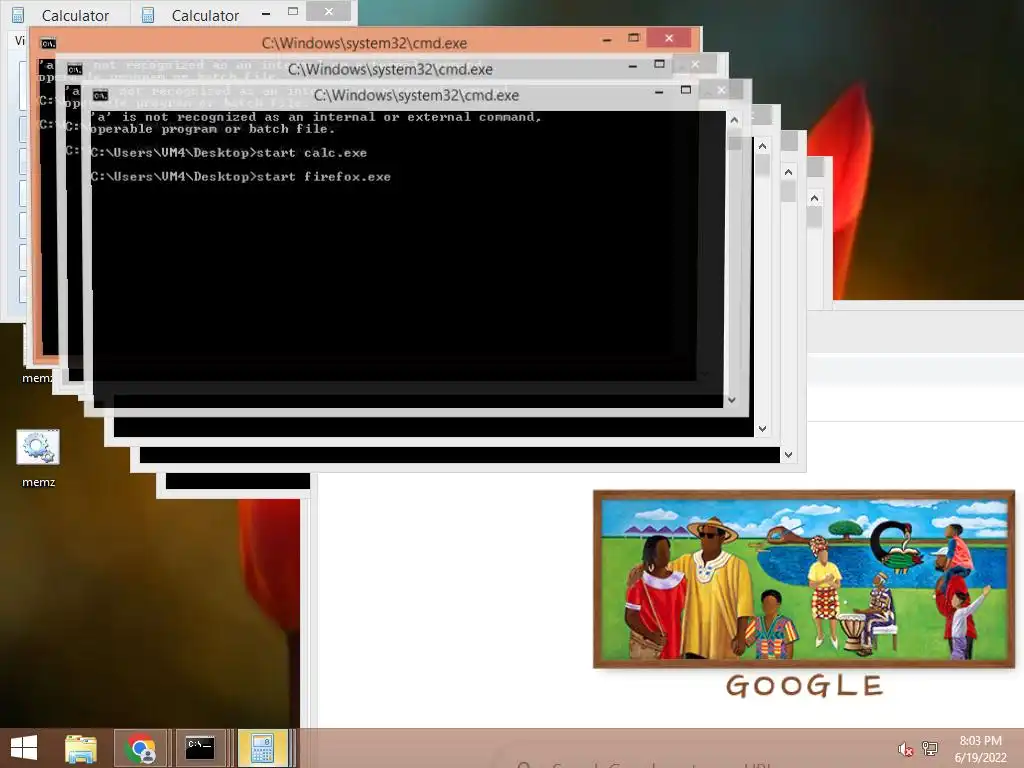The height and width of the screenshot is (768, 1024).
Task: Click front cmd scrollbar up arrow
Action: [x=734, y=120]
